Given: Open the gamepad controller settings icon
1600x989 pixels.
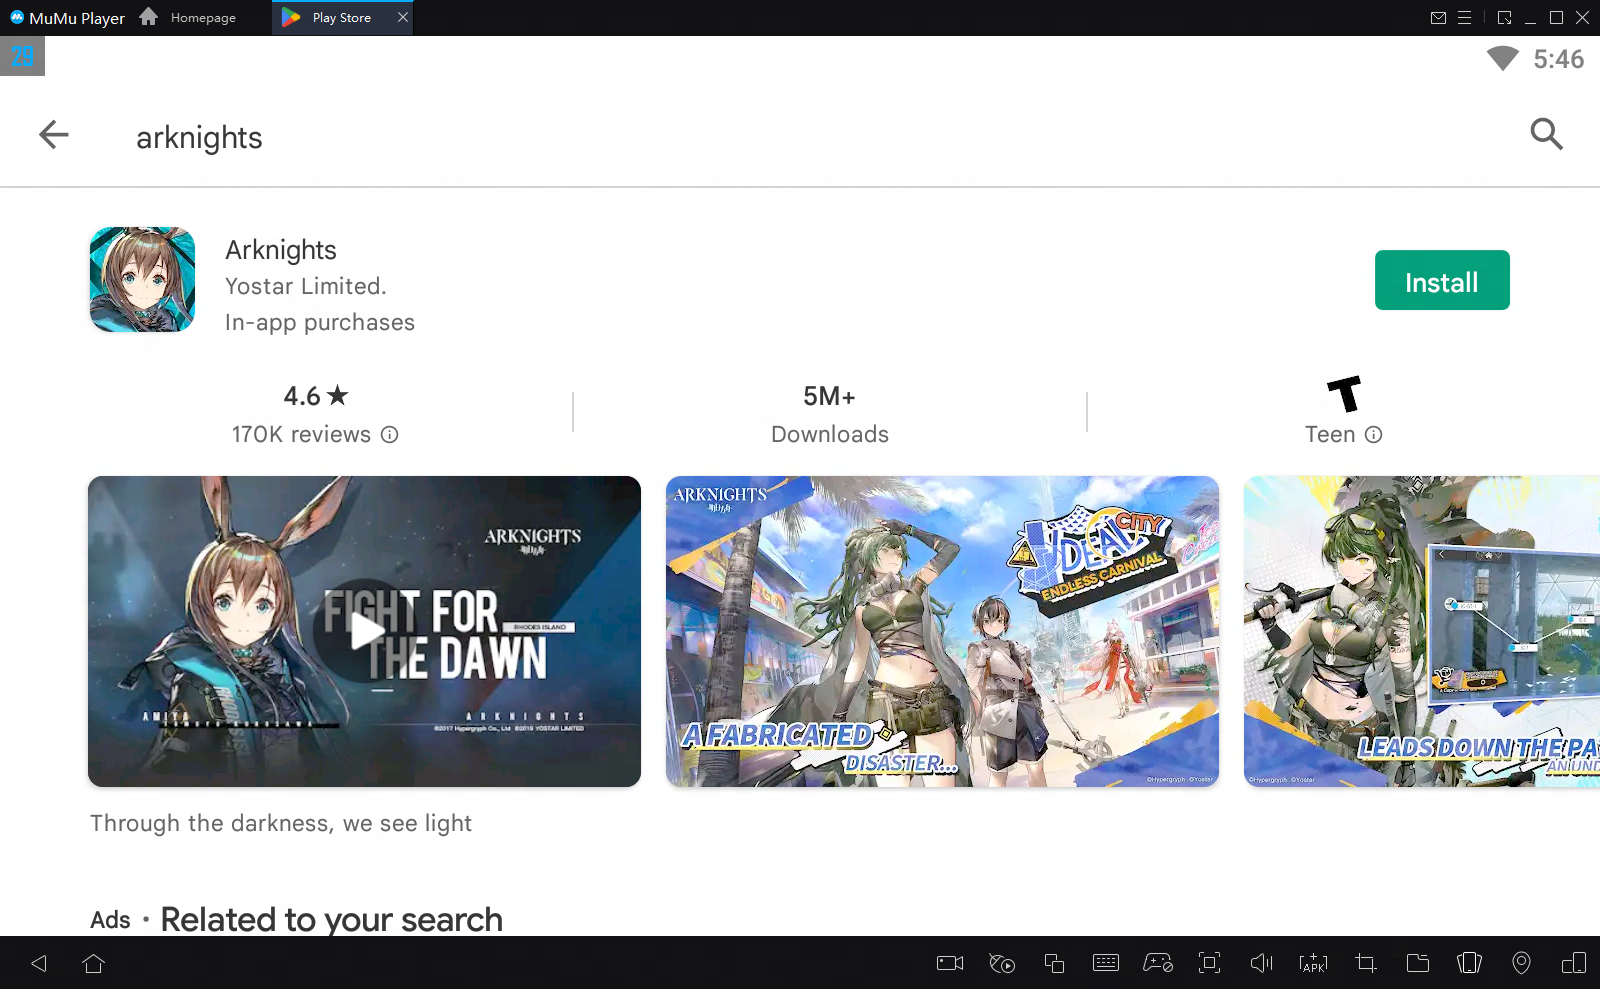Looking at the screenshot, I should coord(1158,963).
